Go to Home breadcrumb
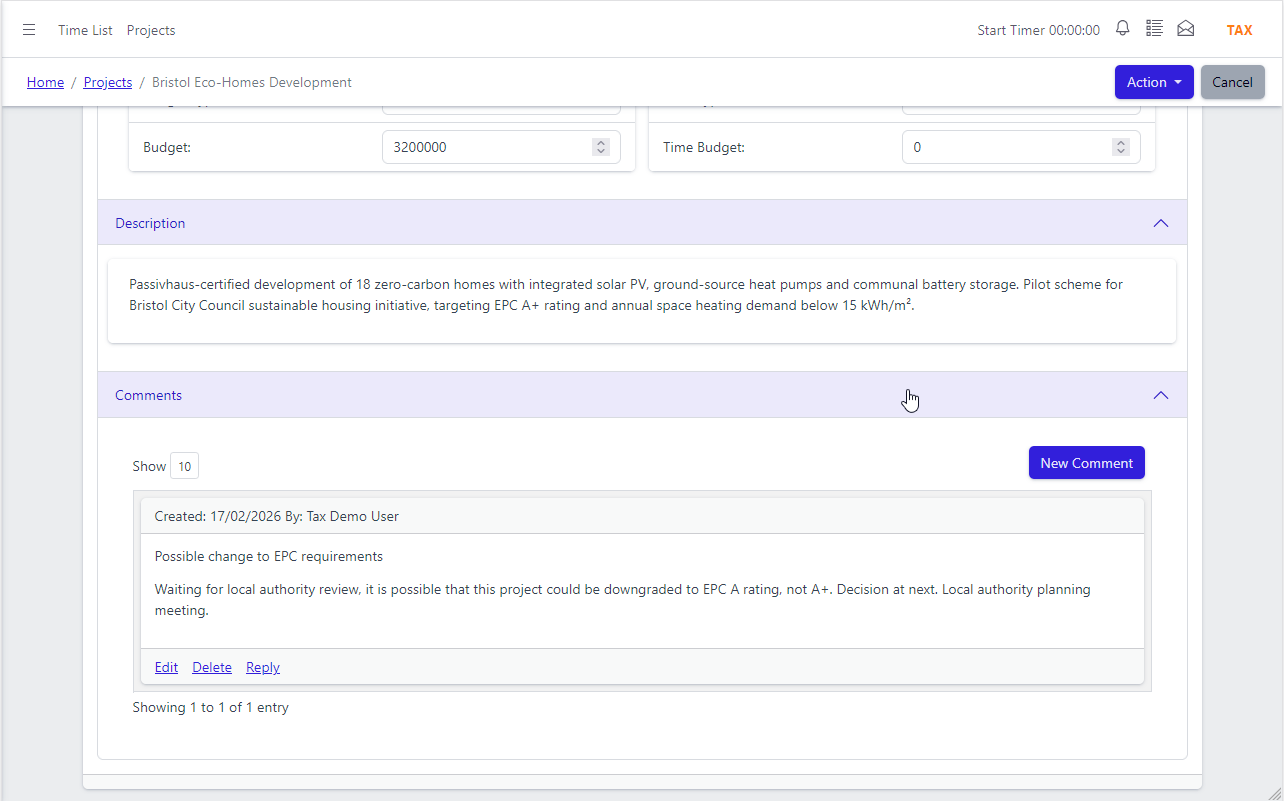This screenshot has height=801, width=1284. coord(45,82)
